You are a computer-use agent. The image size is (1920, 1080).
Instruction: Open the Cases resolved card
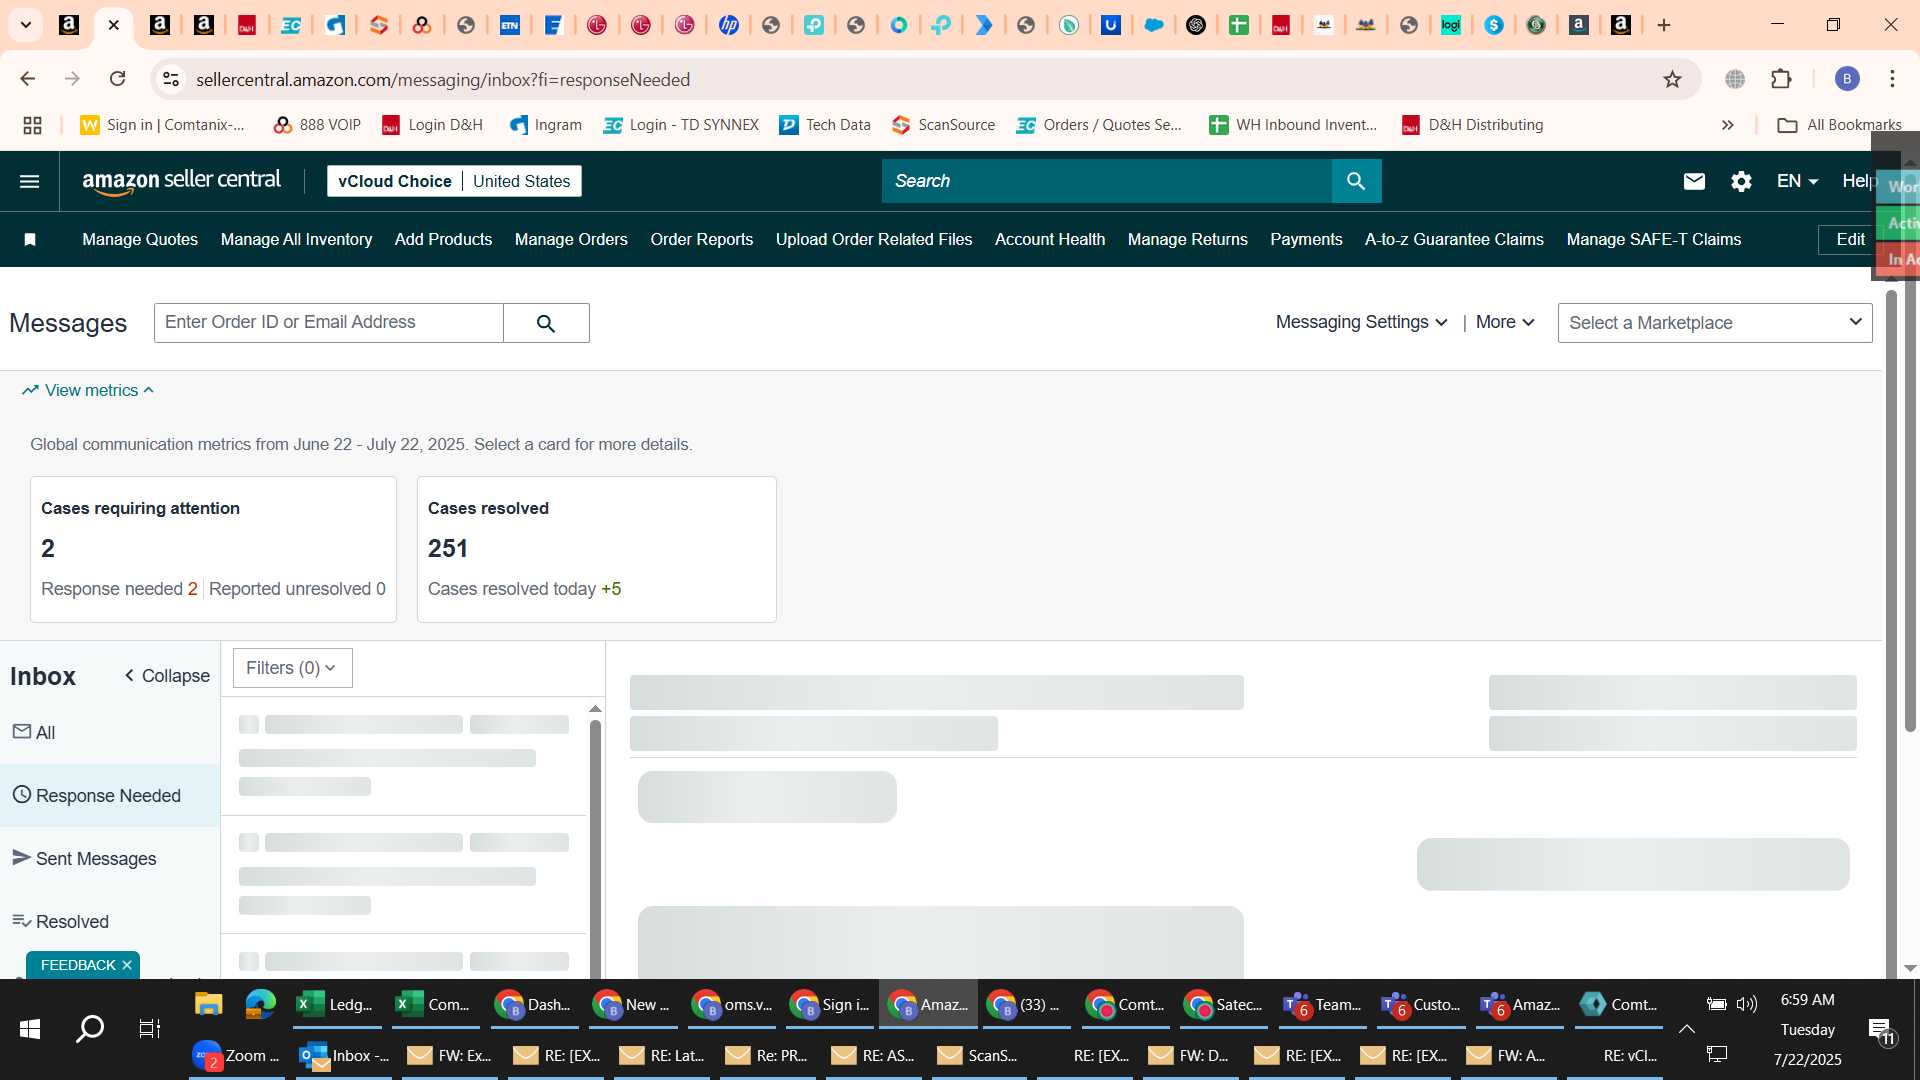(597, 549)
